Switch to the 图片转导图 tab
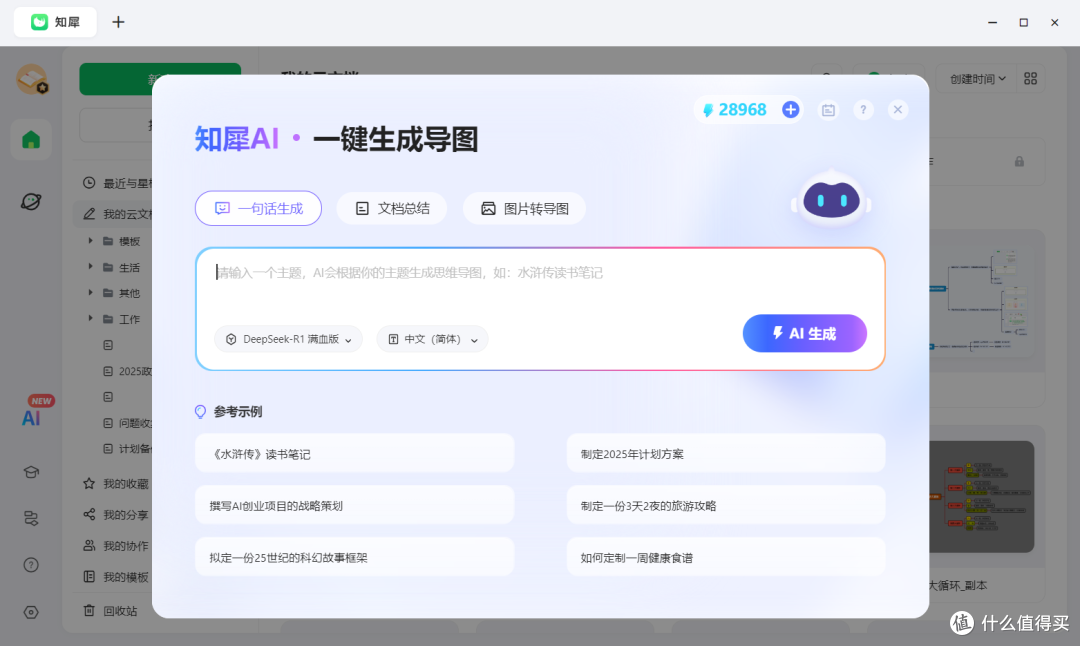 click(x=524, y=208)
